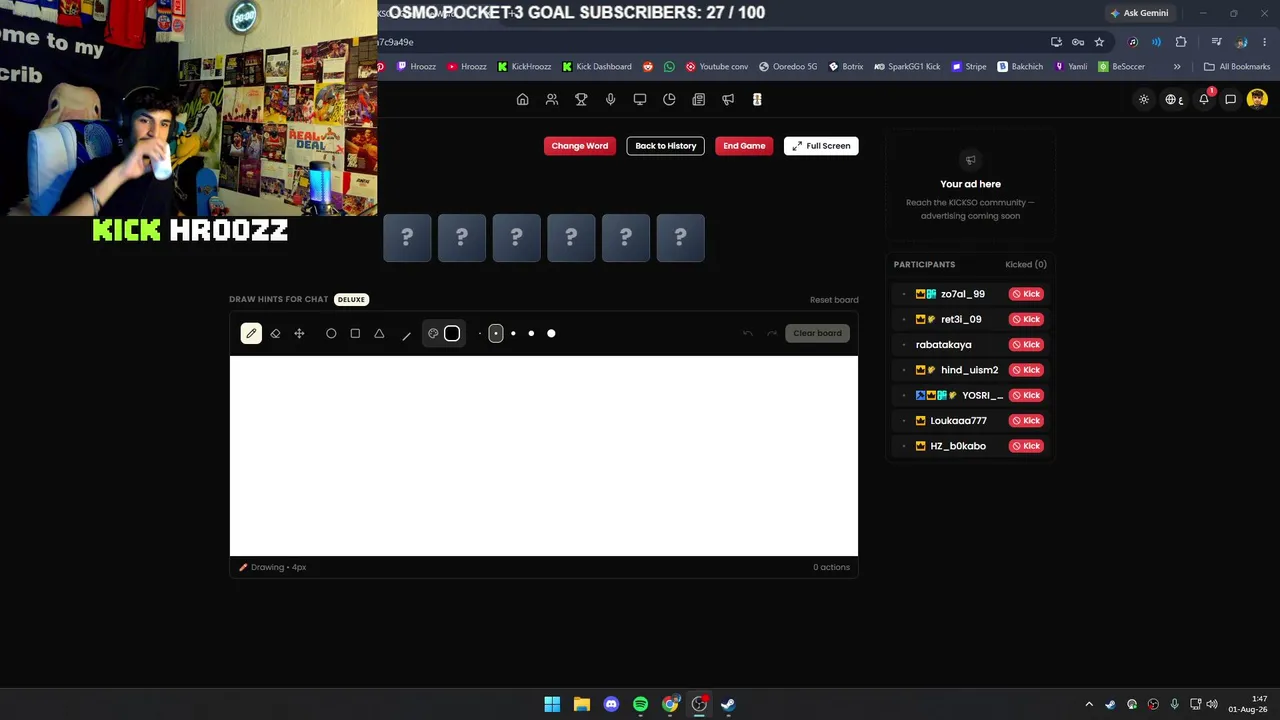Screen dimensions: 1280x720
Task: Open the chat messages icon
Action: click(x=1231, y=99)
